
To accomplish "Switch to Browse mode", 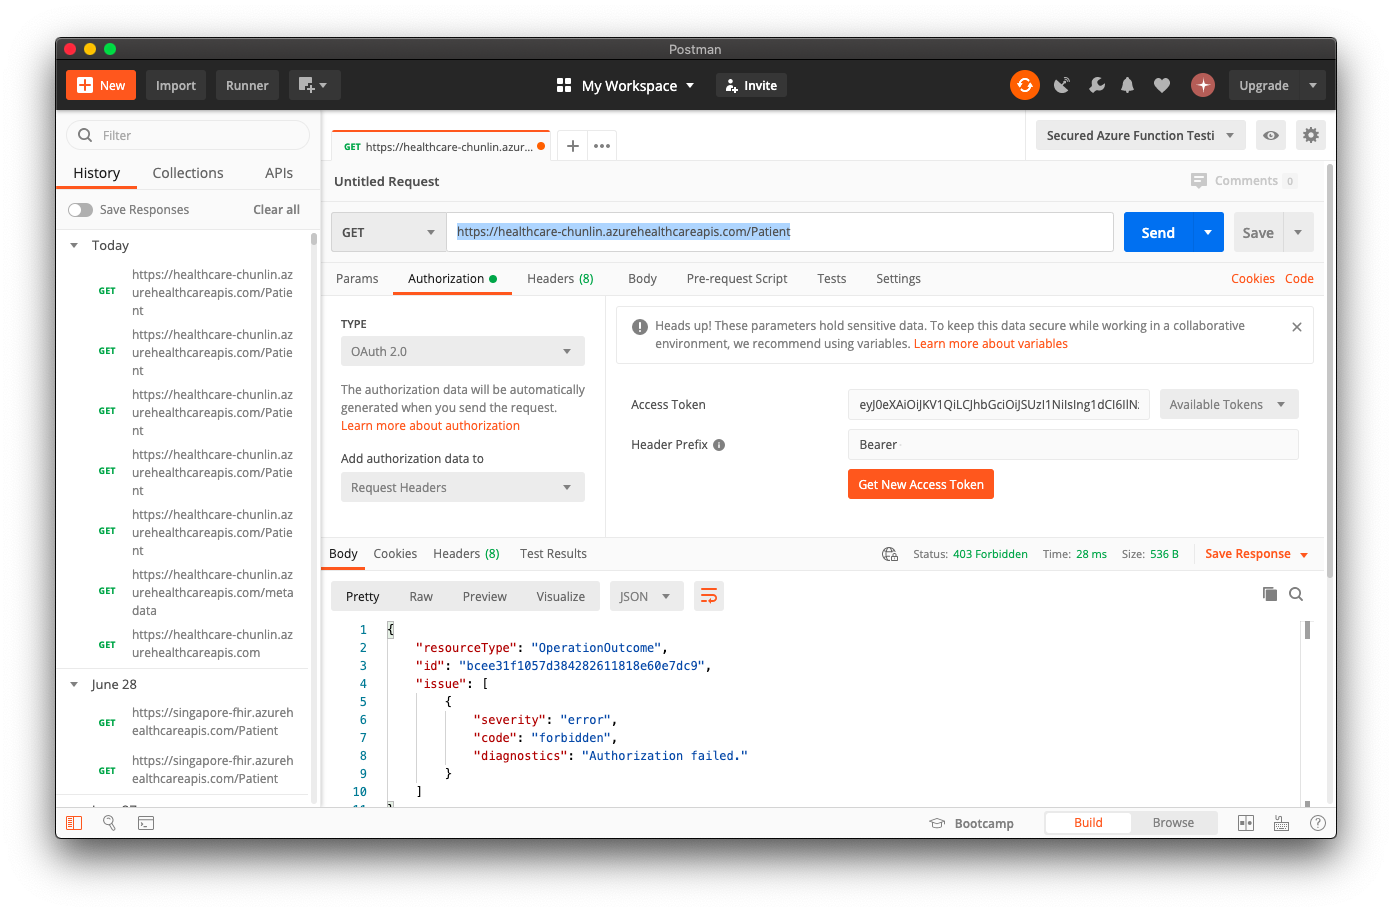I will tap(1173, 823).
